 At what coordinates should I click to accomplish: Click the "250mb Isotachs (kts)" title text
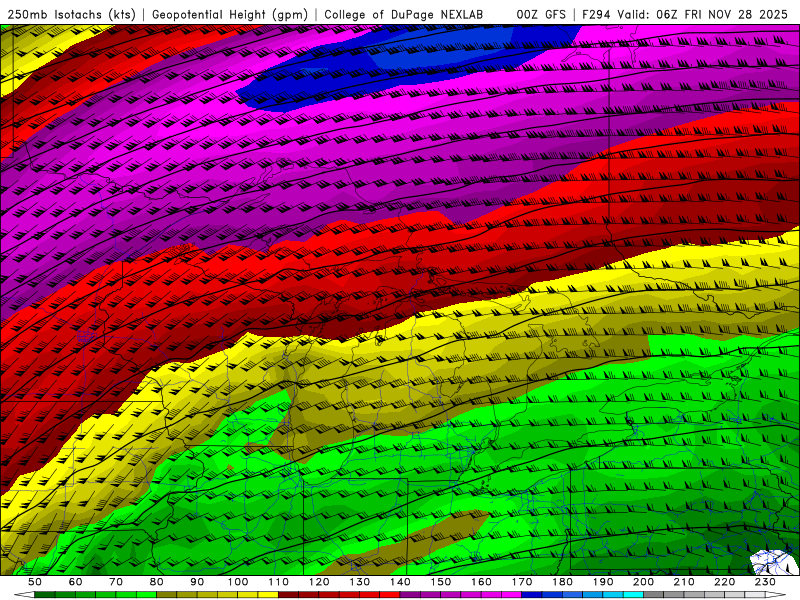[72, 15]
